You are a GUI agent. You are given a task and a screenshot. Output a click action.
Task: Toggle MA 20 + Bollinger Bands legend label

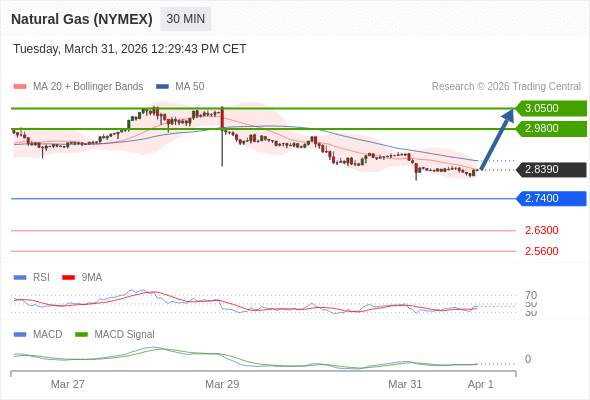click(x=88, y=87)
